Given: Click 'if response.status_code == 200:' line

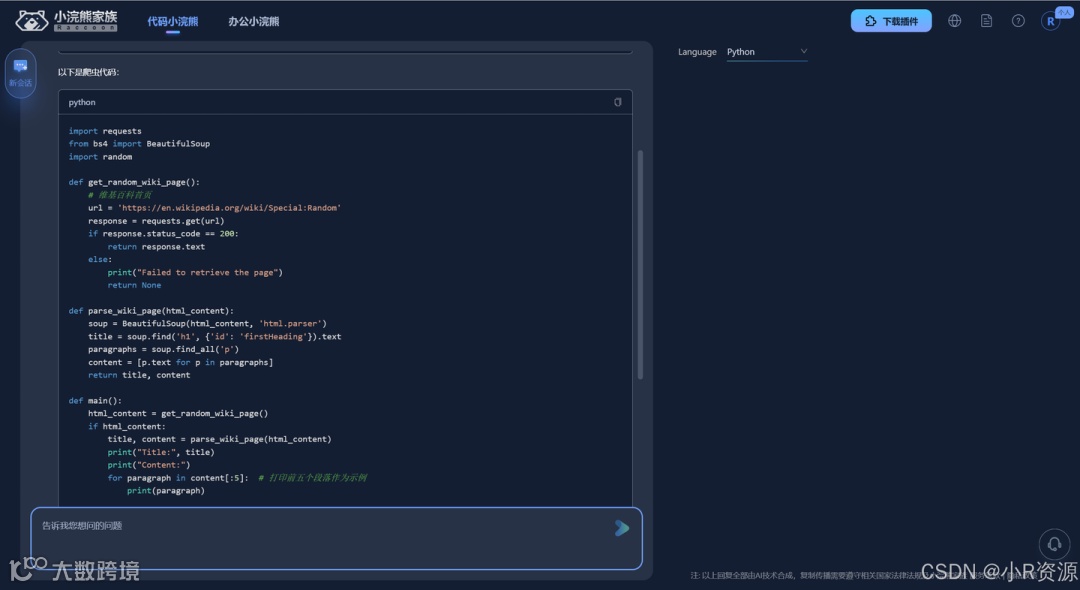Looking at the screenshot, I should 163,233.
